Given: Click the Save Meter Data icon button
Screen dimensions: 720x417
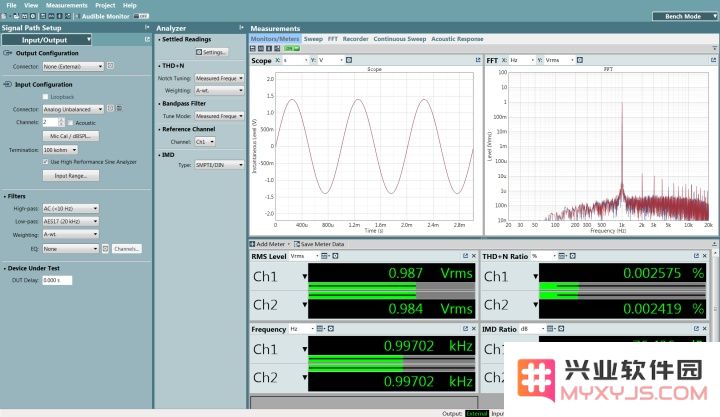Looking at the screenshot, I should point(297,244).
